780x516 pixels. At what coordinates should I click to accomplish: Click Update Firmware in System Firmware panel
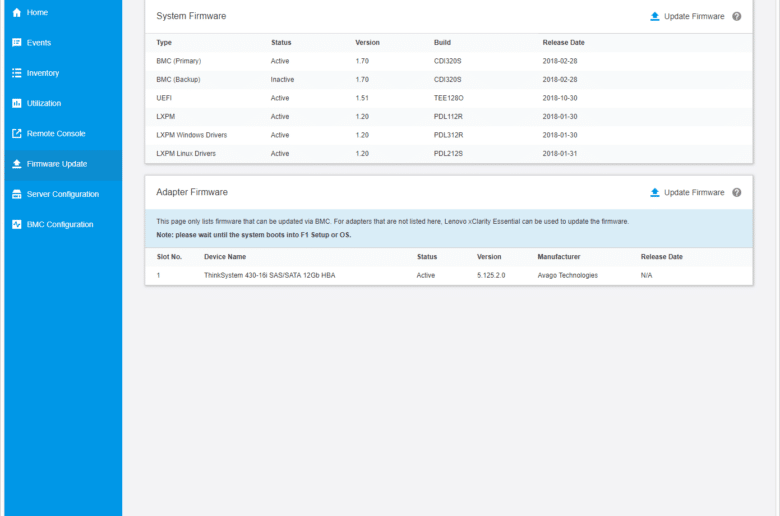tap(694, 16)
